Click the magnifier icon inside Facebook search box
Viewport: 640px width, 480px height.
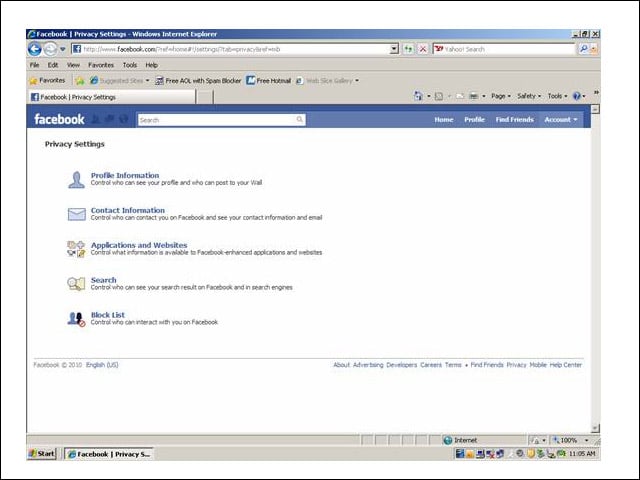pos(300,119)
